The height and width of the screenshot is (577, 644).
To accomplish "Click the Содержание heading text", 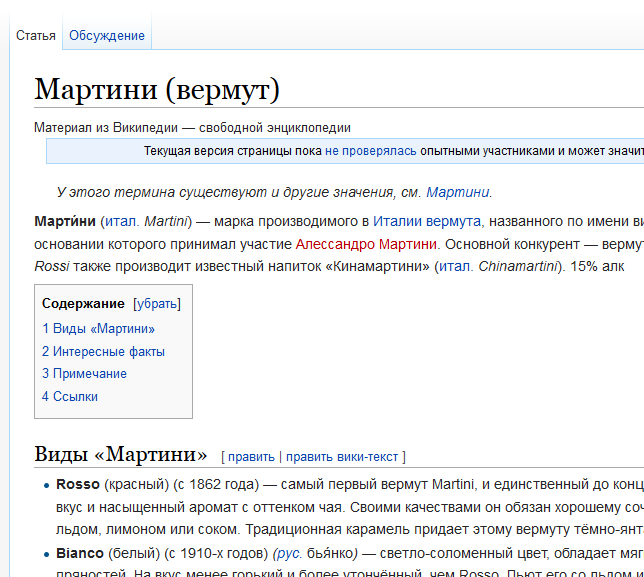I will 83,303.
